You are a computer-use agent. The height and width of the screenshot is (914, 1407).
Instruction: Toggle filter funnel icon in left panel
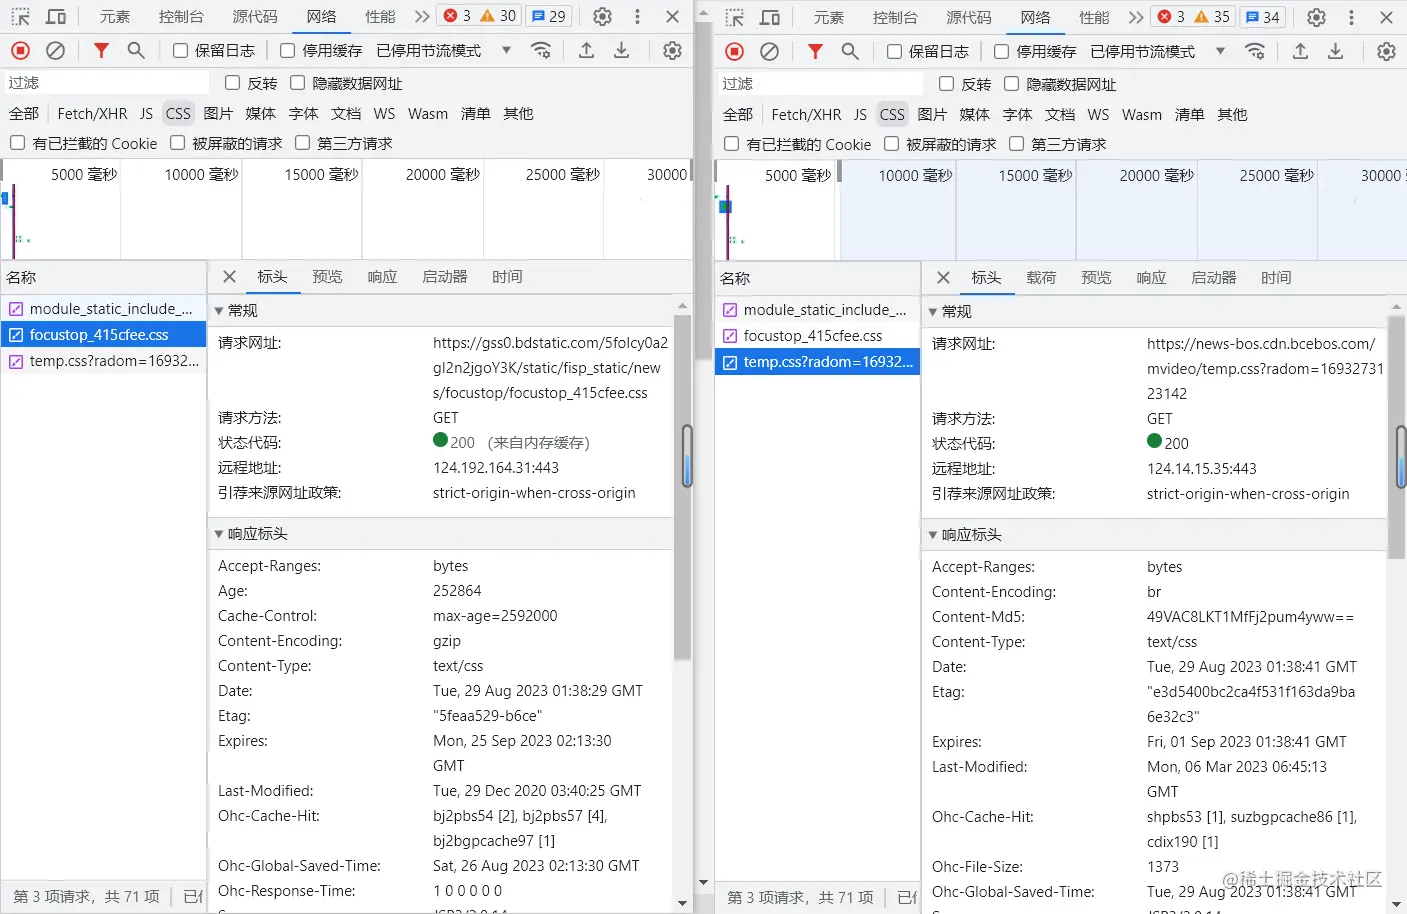click(x=101, y=50)
